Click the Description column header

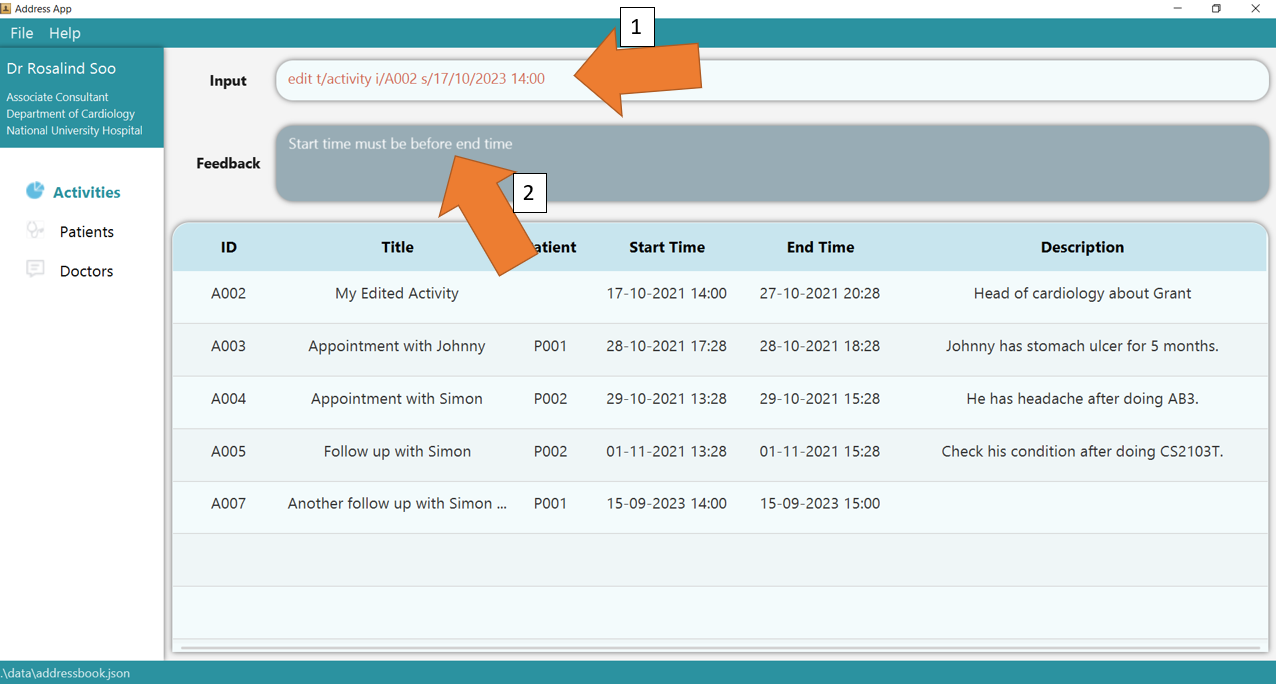point(1082,247)
